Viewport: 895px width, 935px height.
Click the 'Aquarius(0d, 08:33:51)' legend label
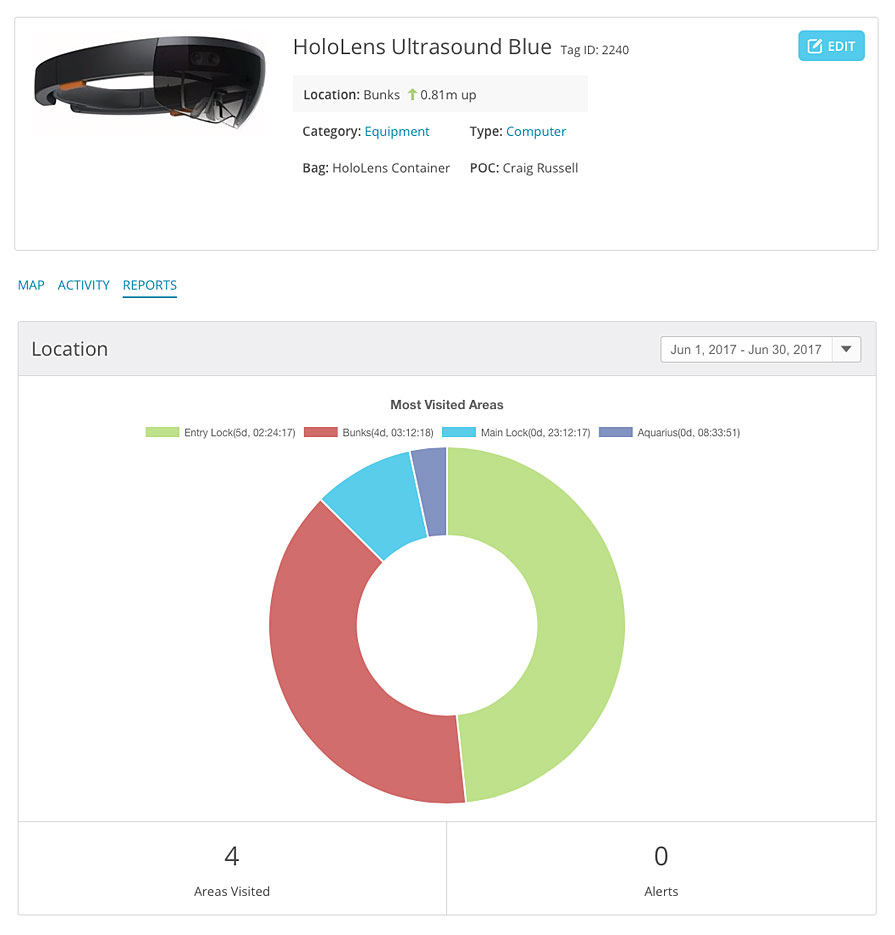[689, 432]
